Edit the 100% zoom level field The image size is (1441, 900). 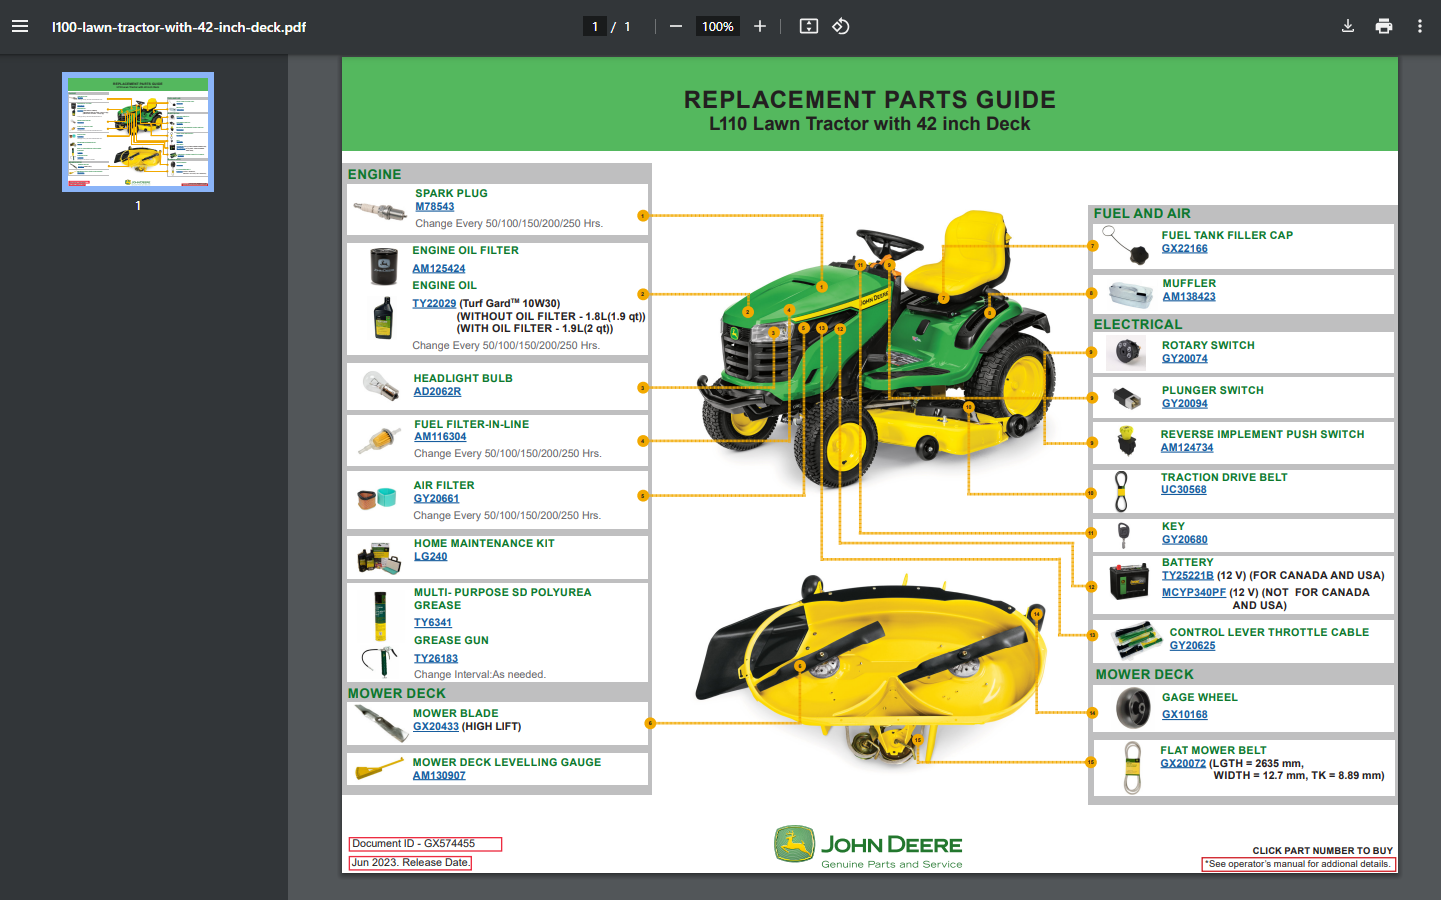[x=718, y=27]
